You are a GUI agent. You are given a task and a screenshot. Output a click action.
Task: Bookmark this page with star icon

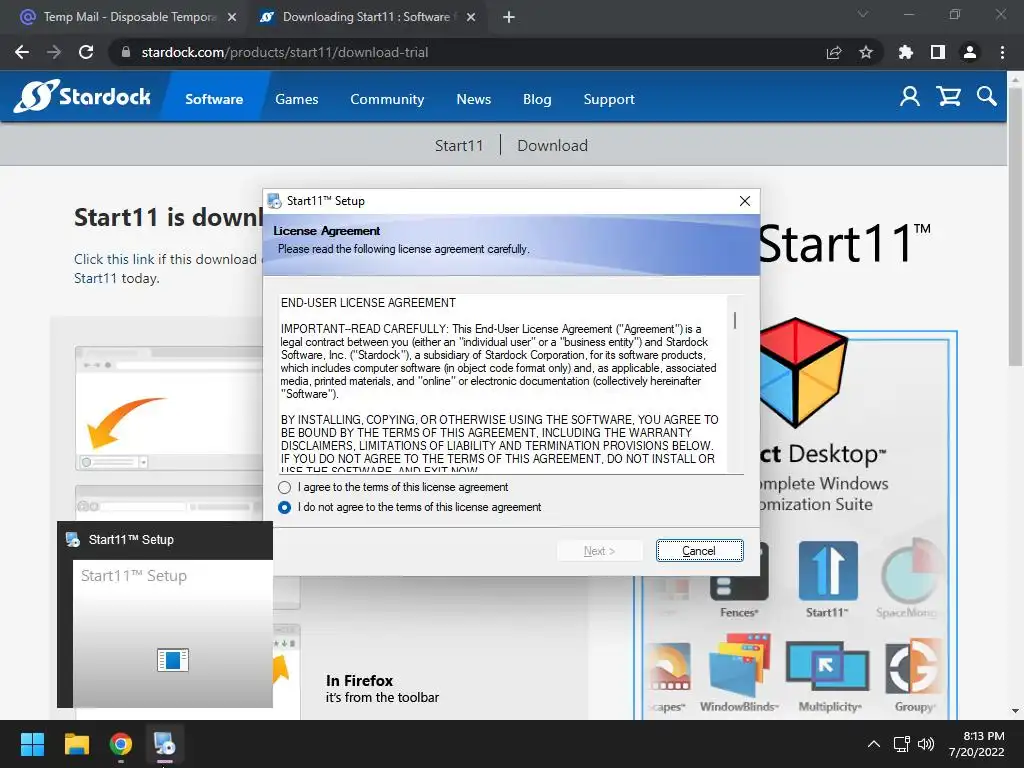[866, 52]
